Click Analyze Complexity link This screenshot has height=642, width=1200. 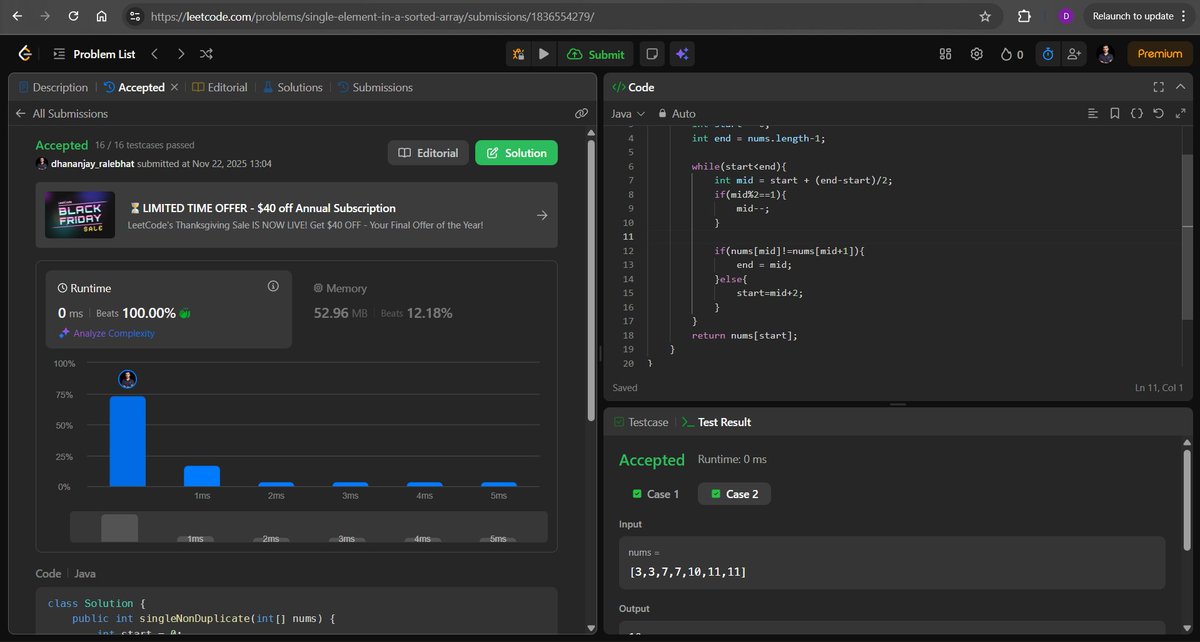tap(107, 333)
